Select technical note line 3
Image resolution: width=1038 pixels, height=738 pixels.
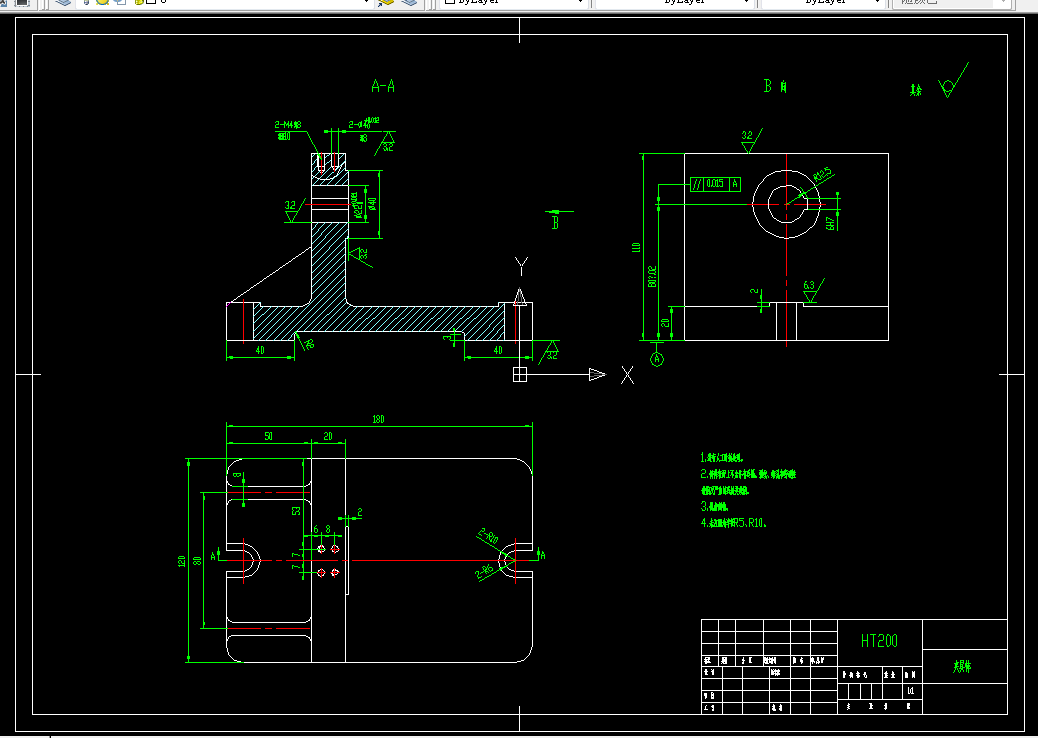coord(714,507)
